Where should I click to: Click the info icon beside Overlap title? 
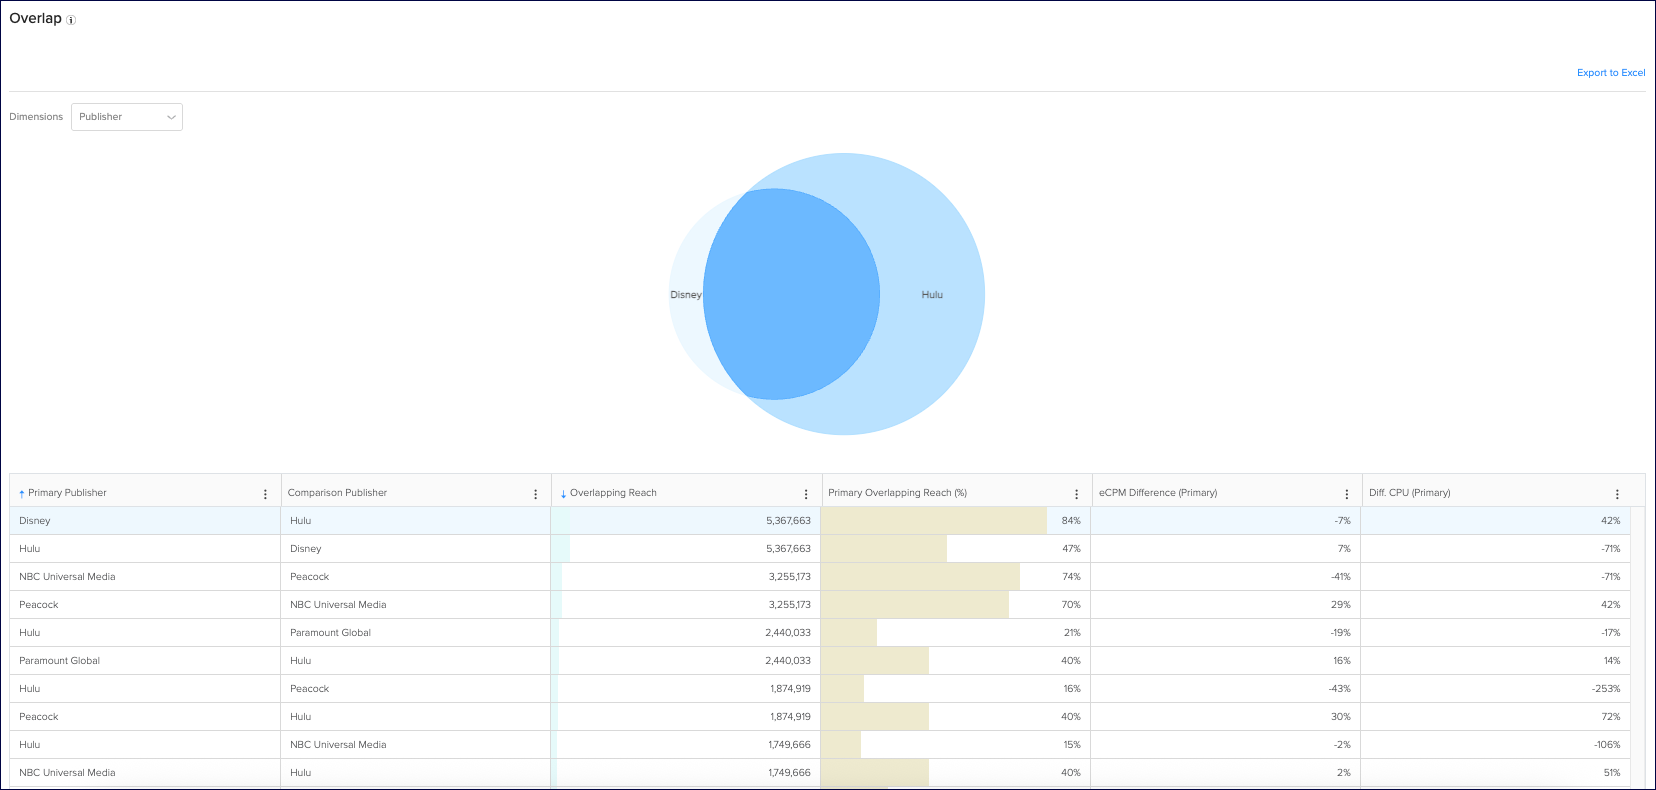71,20
